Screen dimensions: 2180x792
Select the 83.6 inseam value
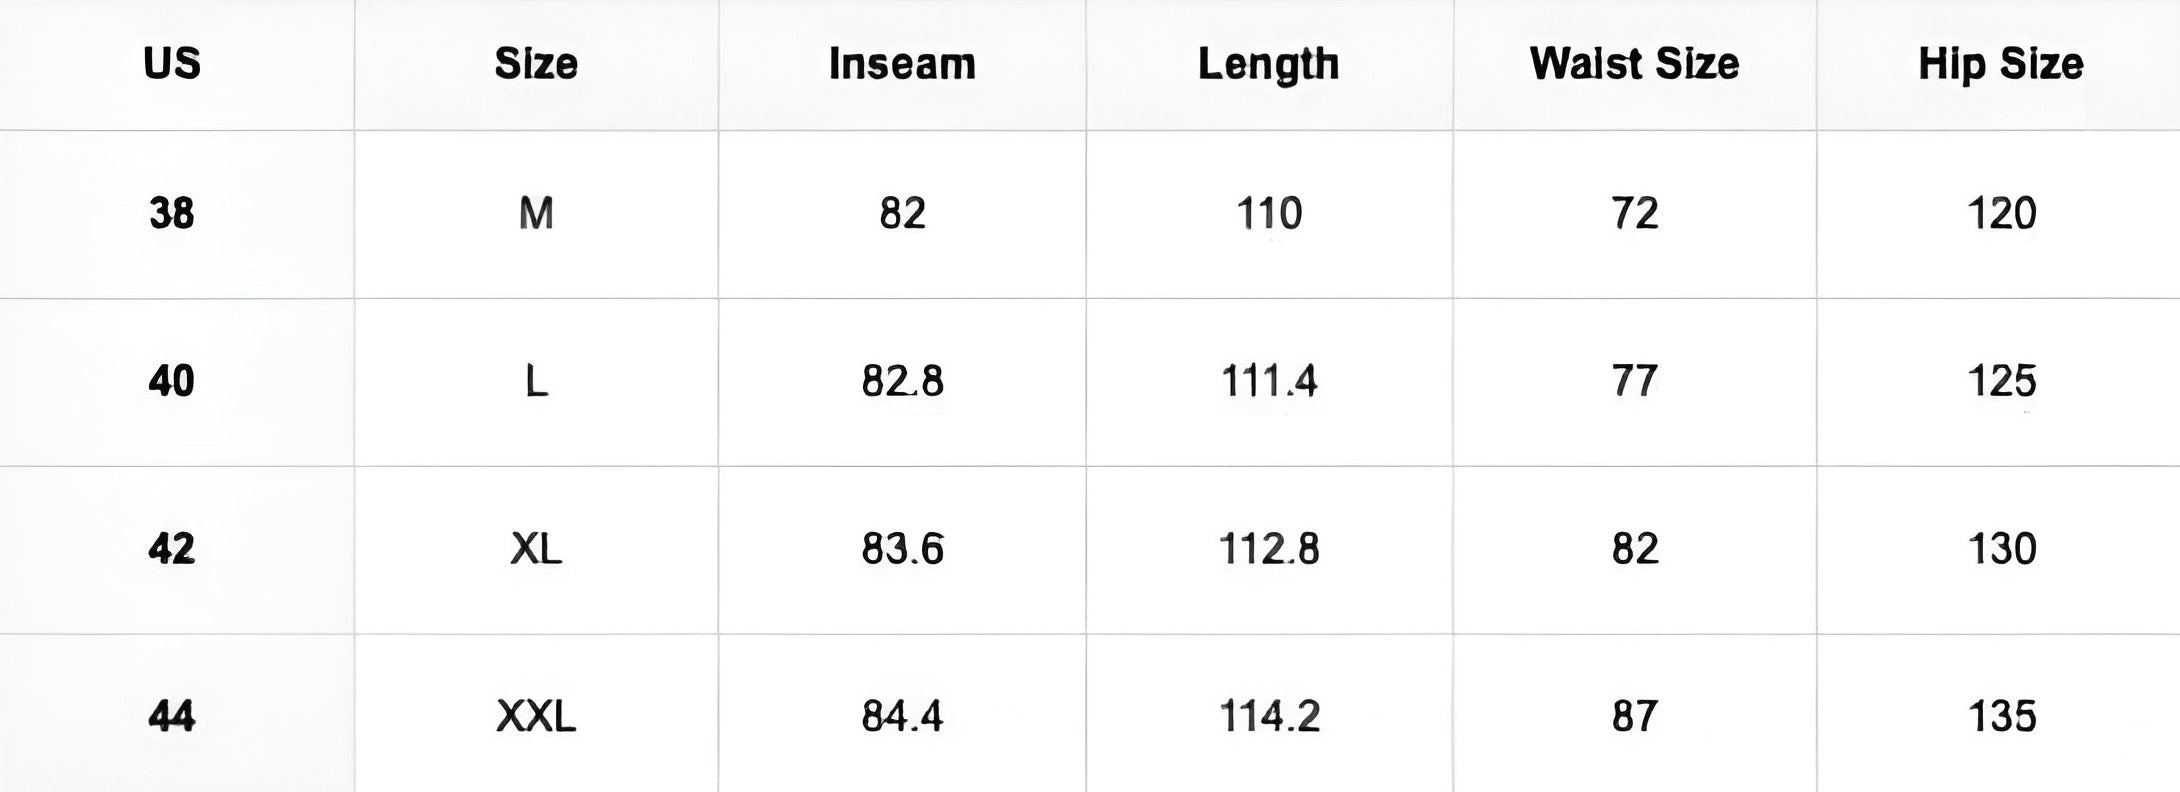[x=902, y=549]
